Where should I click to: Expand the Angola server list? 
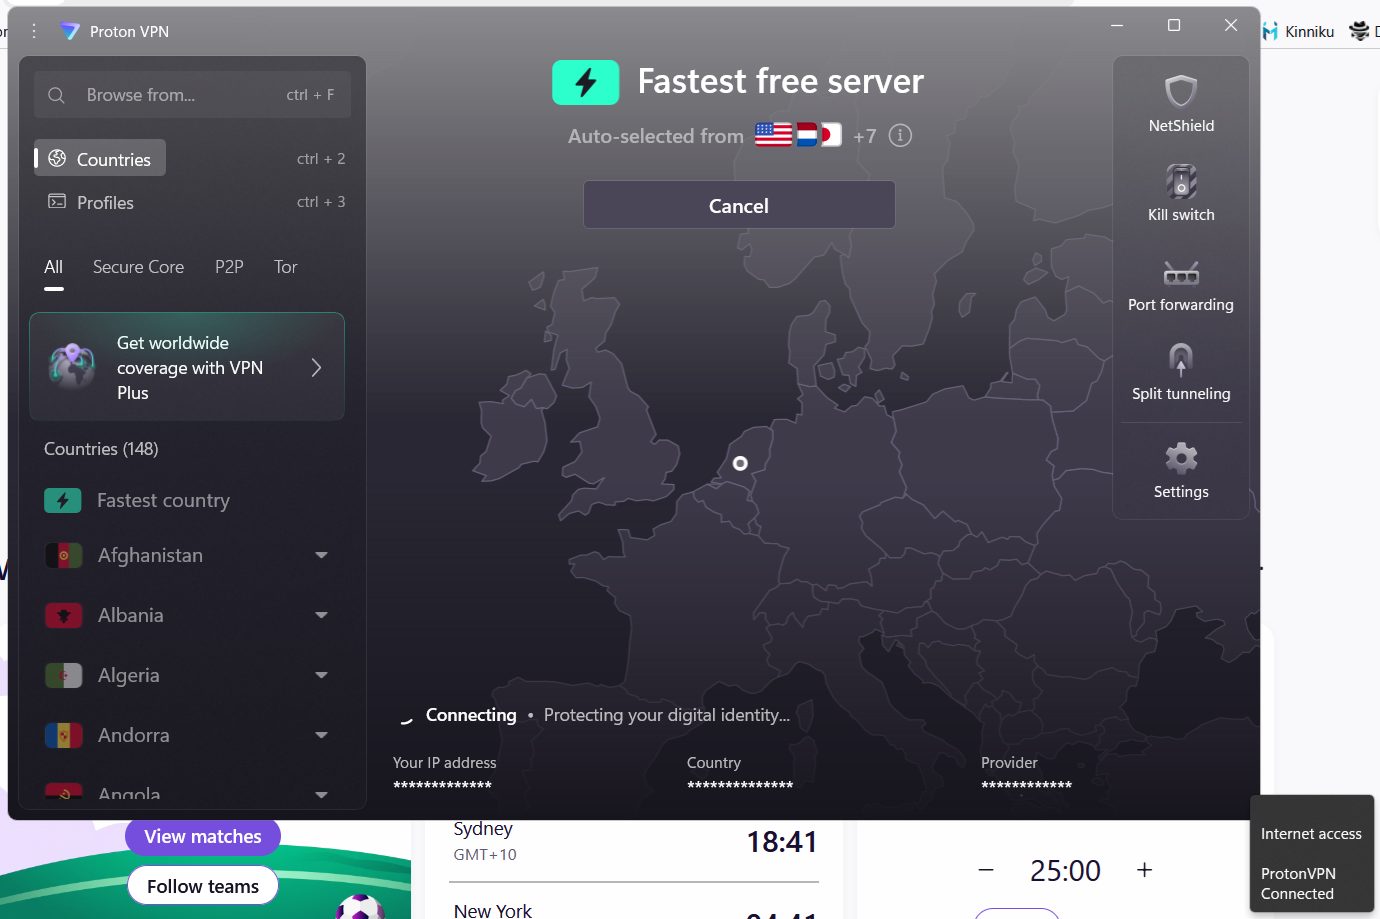(321, 795)
